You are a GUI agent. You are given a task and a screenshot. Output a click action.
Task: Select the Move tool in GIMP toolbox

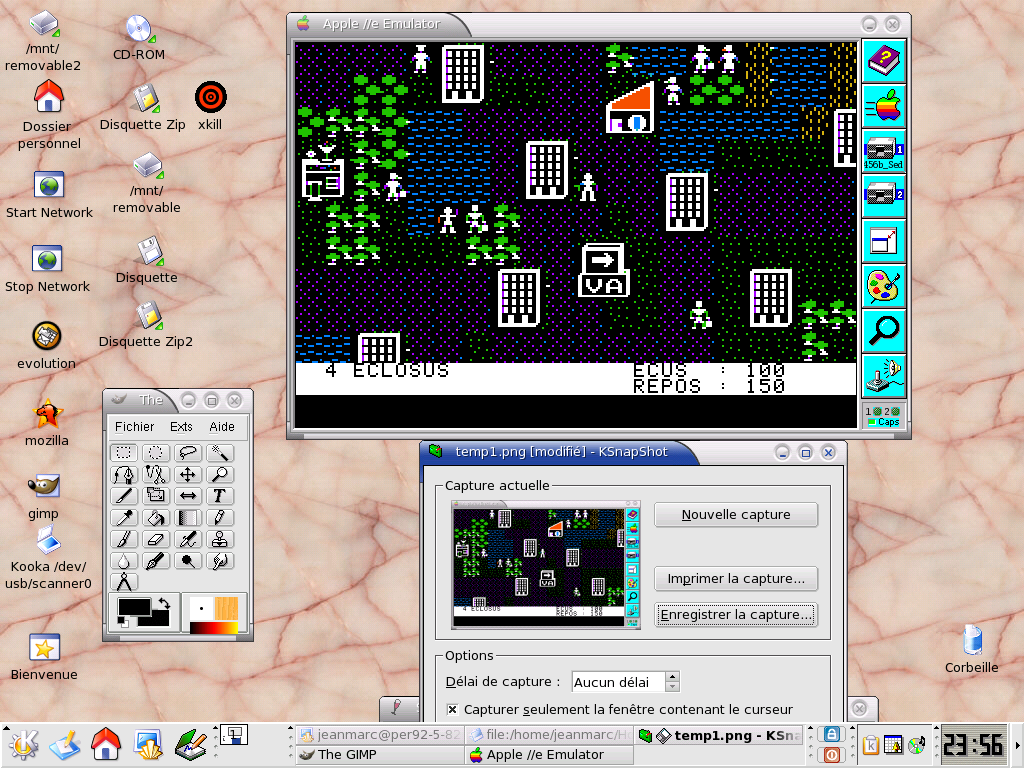187,474
